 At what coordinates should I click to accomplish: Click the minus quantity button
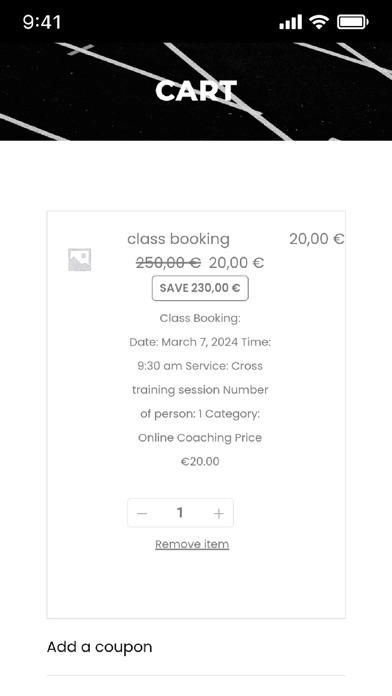pos(142,514)
